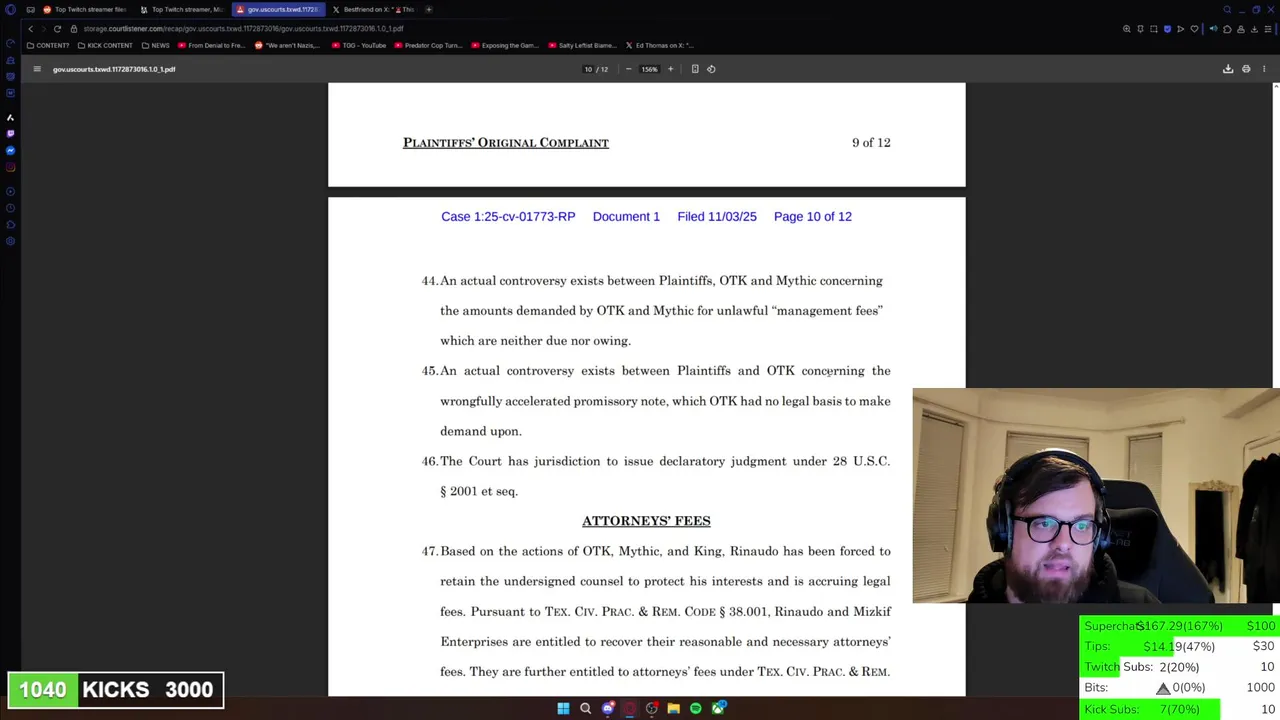This screenshot has height=720, width=1280.
Task: Click the Windows Start button on taskbar
Action: pos(563,708)
